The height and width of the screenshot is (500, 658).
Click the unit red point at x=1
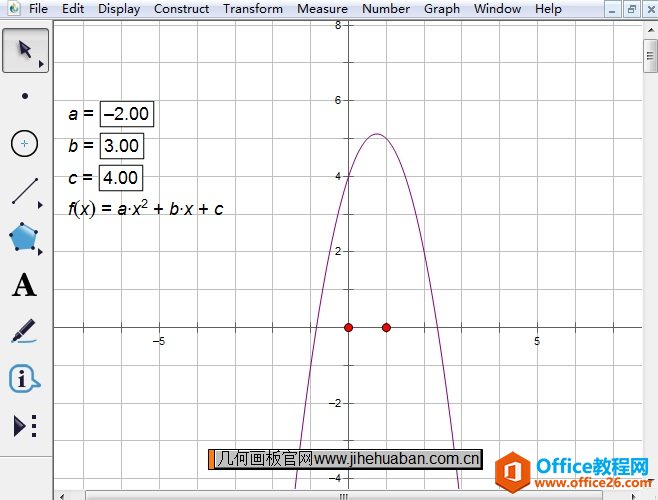pyautogui.click(x=386, y=327)
